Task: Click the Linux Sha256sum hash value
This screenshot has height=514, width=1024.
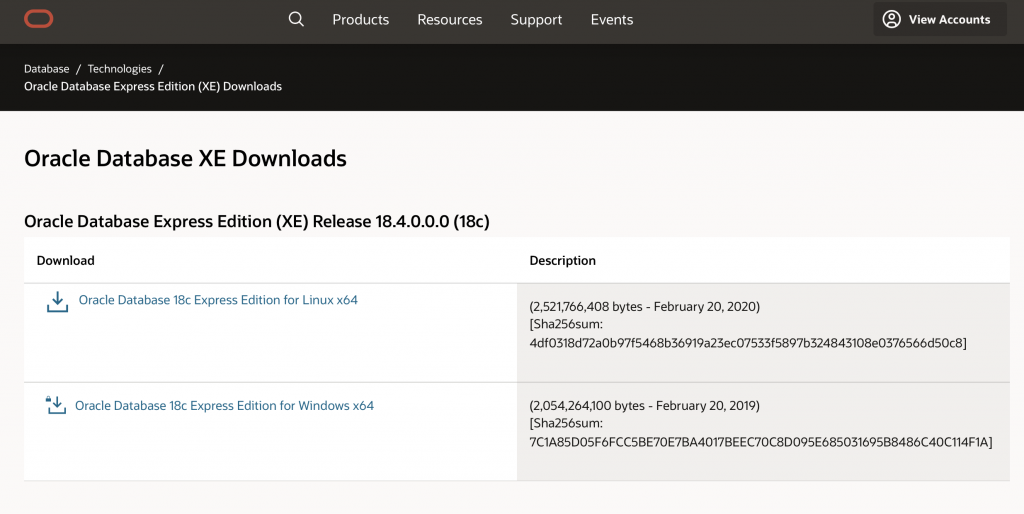Action: click(747, 343)
